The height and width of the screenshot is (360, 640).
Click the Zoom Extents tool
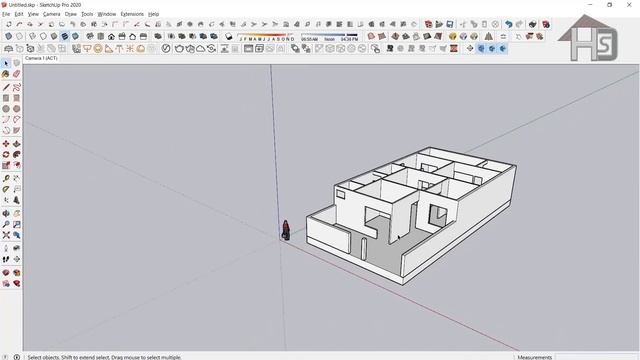(6, 235)
